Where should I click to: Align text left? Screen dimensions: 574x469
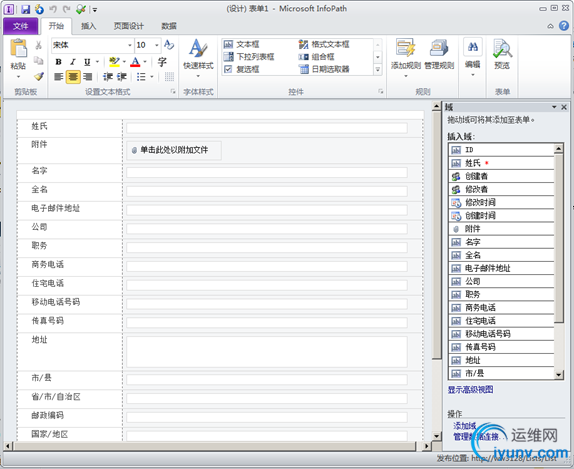pyautogui.click(x=59, y=77)
